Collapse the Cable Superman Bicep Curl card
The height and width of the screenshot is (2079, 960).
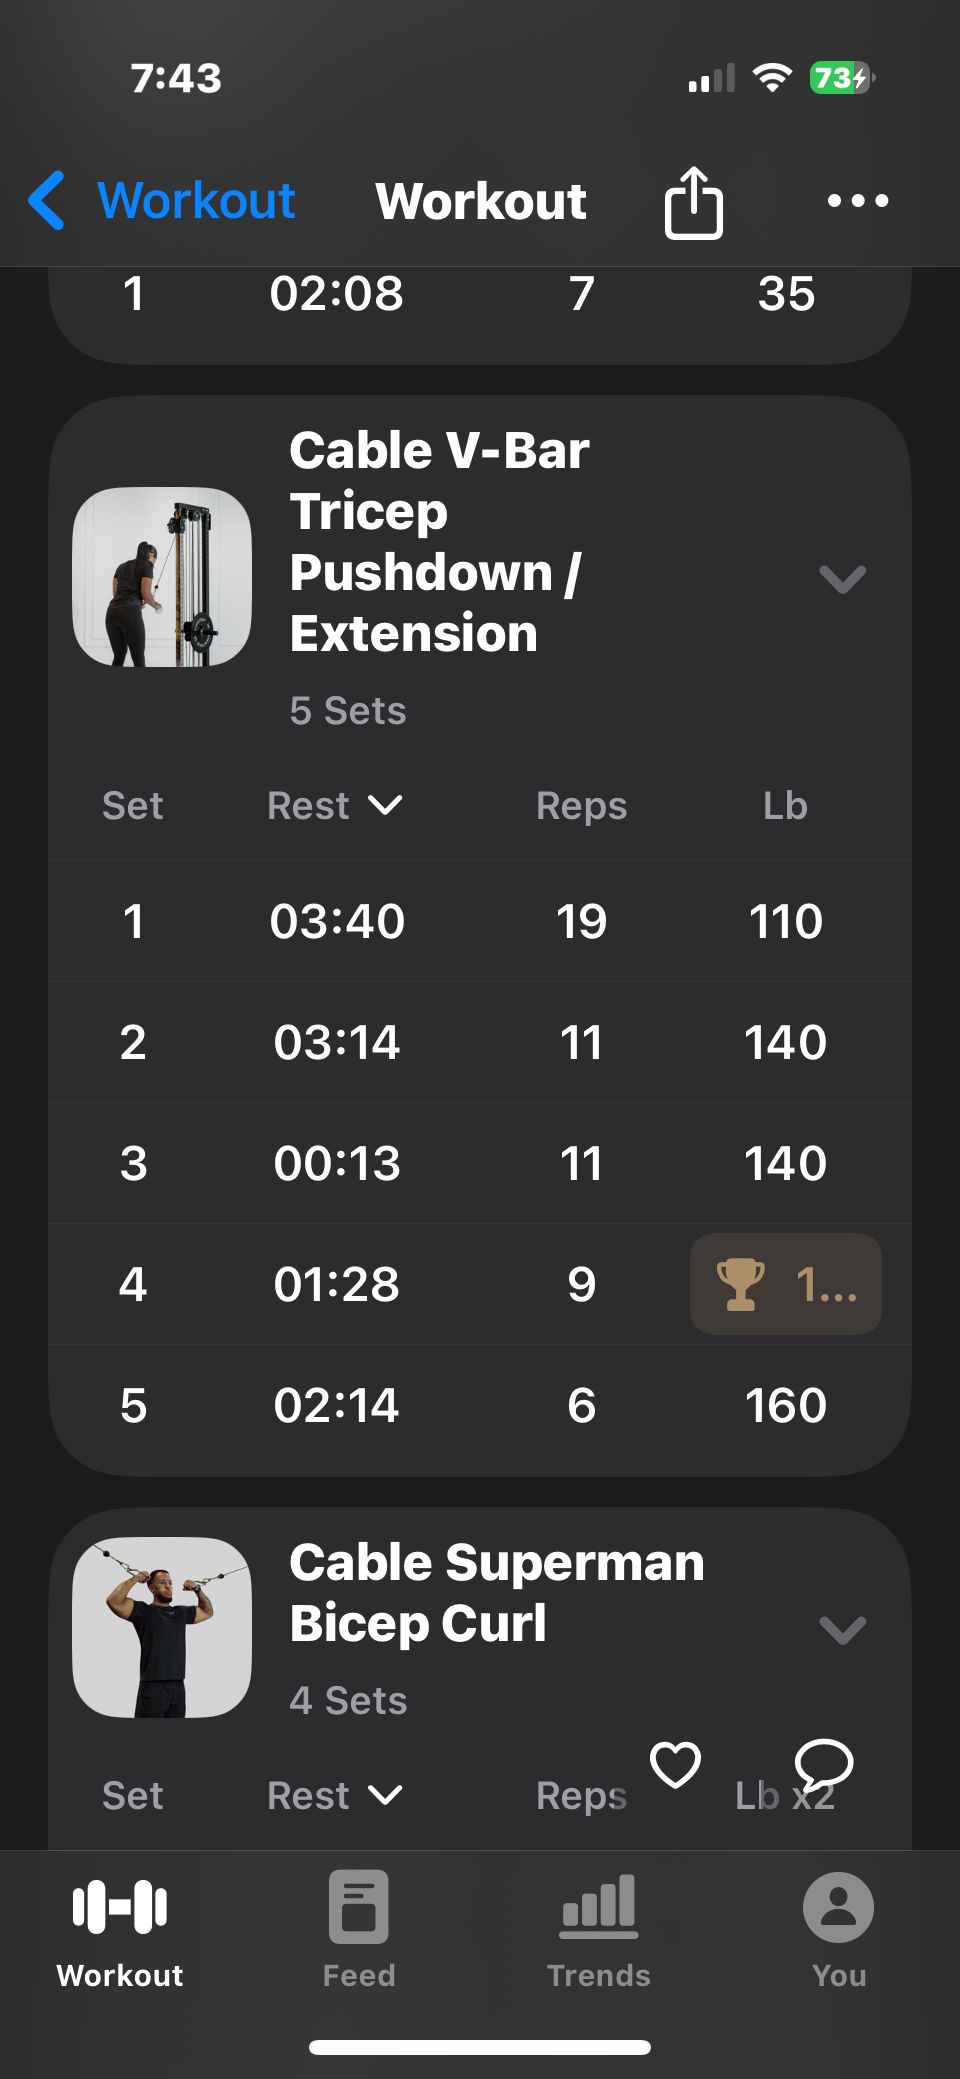point(842,1630)
